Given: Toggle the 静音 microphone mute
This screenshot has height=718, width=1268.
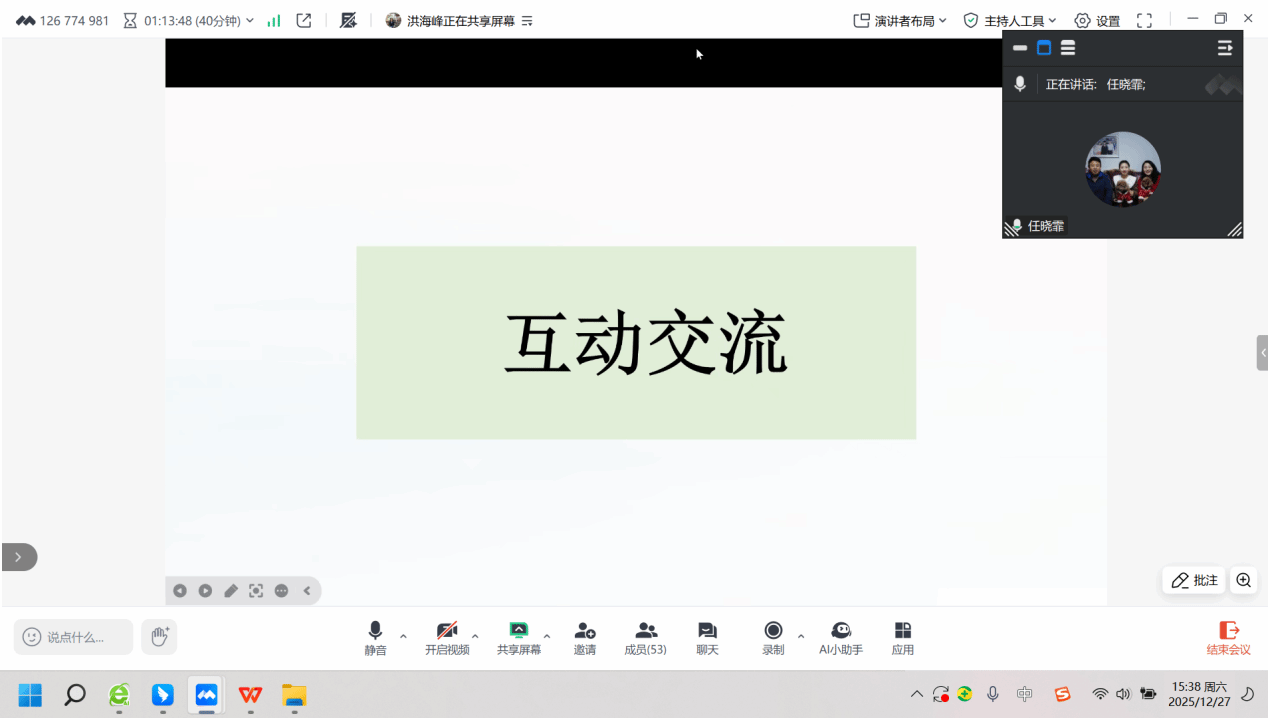Looking at the screenshot, I should 375,636.
